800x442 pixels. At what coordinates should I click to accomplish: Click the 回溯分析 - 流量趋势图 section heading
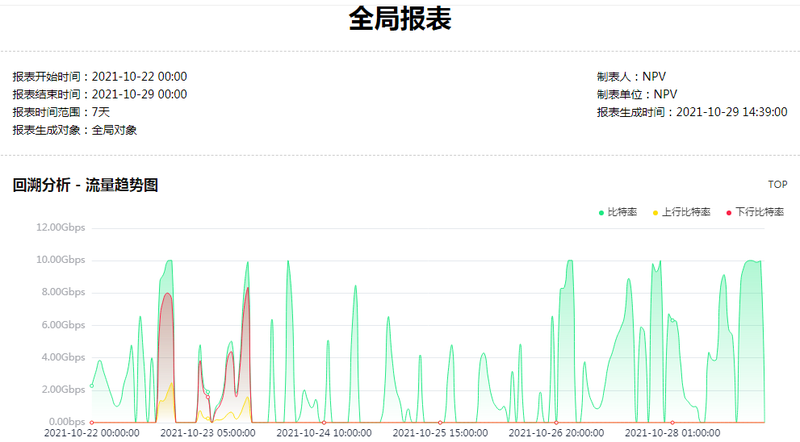click(85, 185)
